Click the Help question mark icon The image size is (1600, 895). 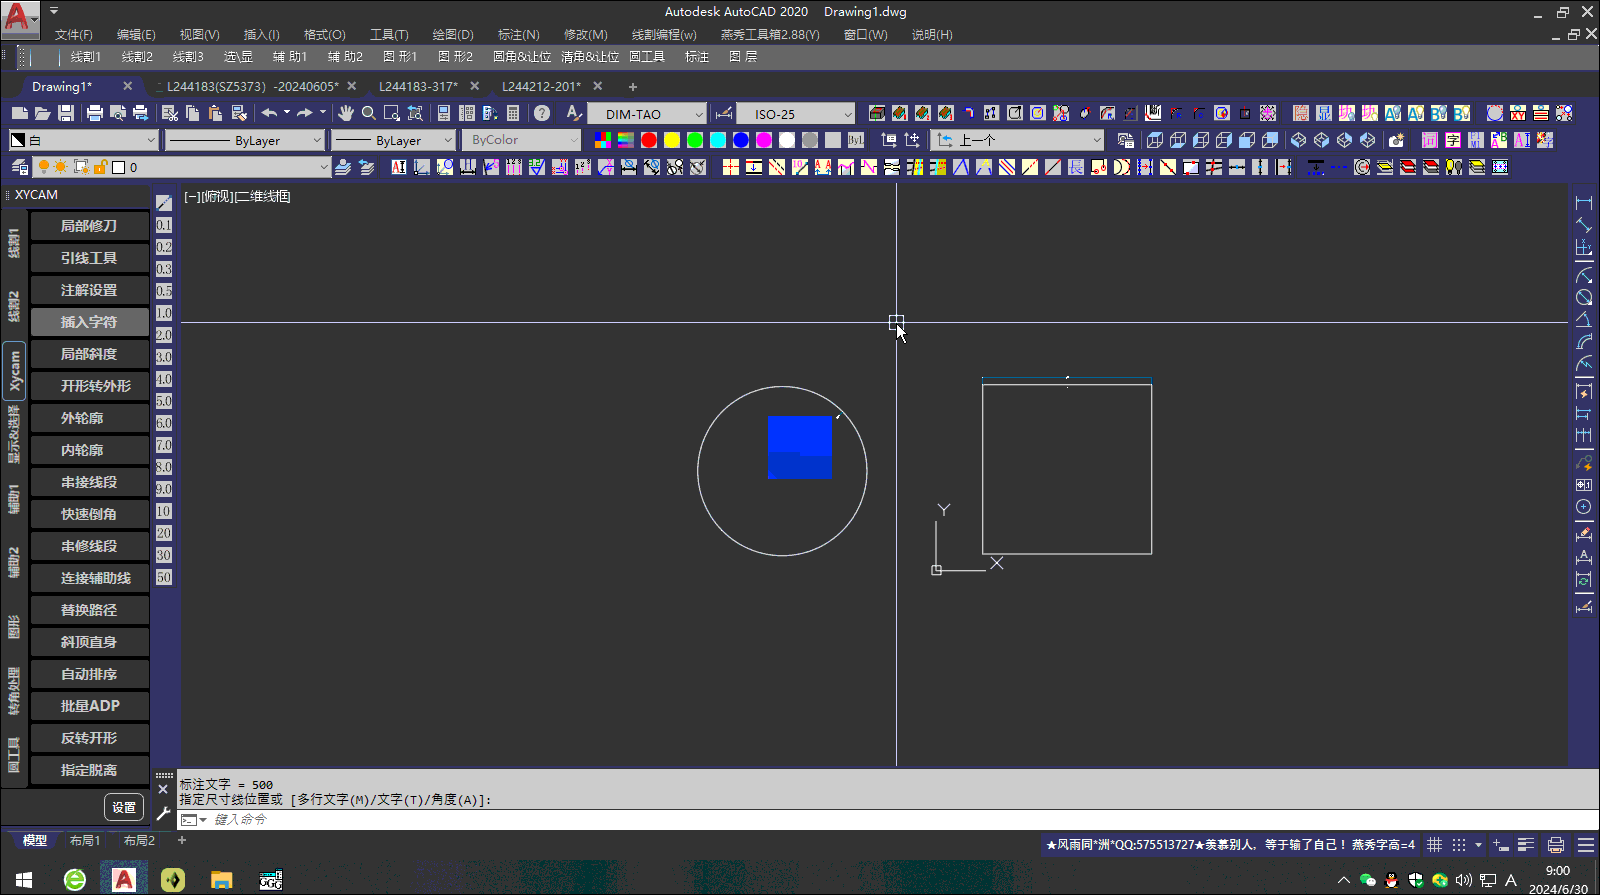[542, 113]
